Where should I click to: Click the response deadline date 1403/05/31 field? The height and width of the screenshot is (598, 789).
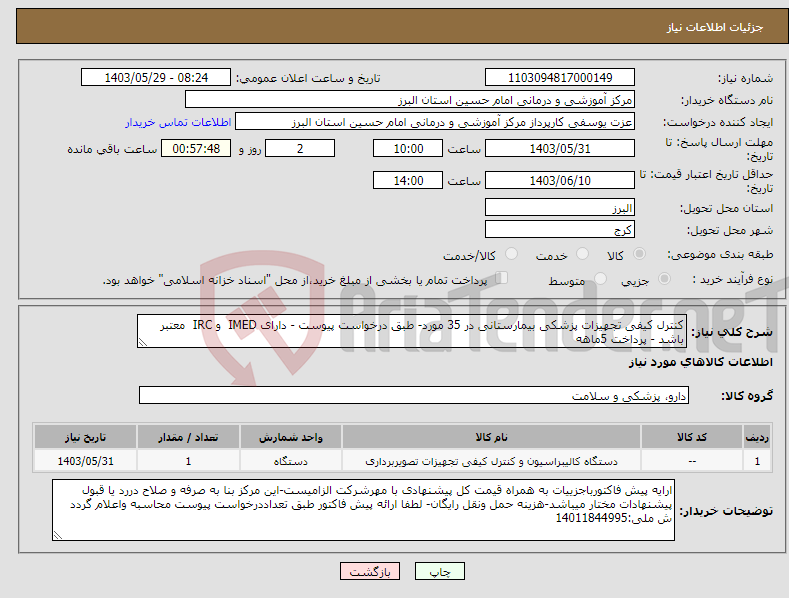tap(560, 148)
